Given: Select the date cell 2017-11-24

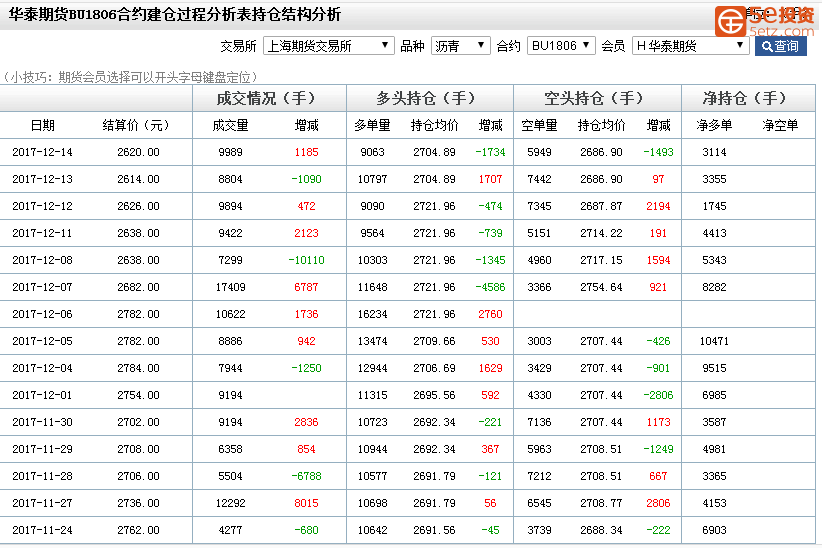Looking at the screenshot, I should coord(42,531).
